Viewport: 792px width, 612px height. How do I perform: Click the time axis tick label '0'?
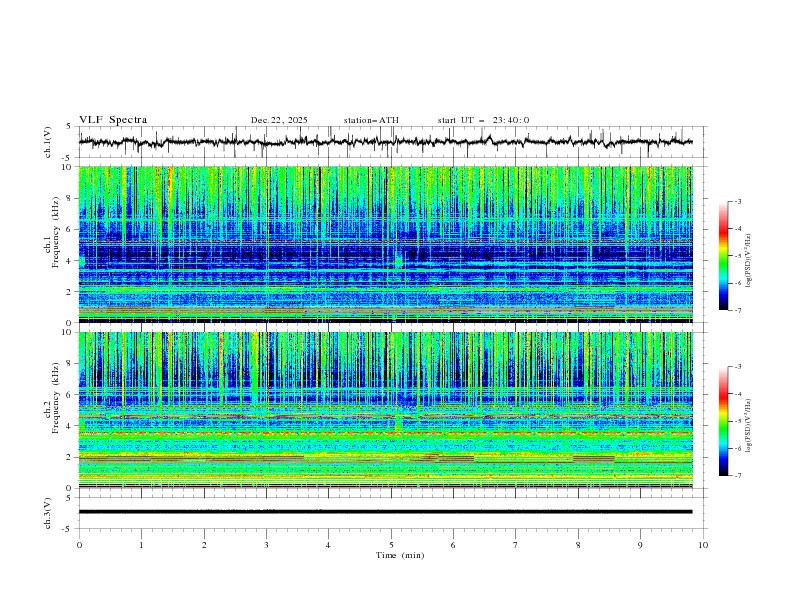click(x=79, y=545)
